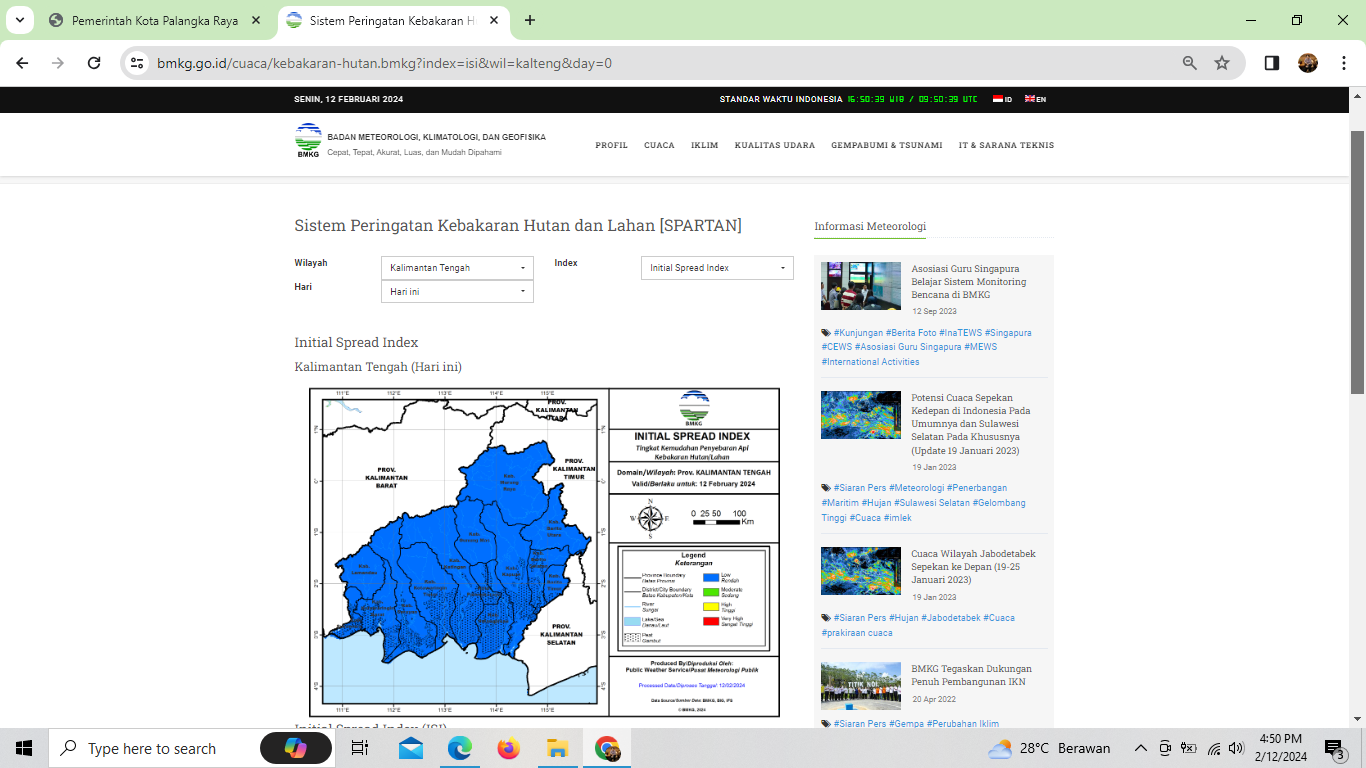Click the browser address bar URL
1366x768 pixels.
(x=384, y=63)
